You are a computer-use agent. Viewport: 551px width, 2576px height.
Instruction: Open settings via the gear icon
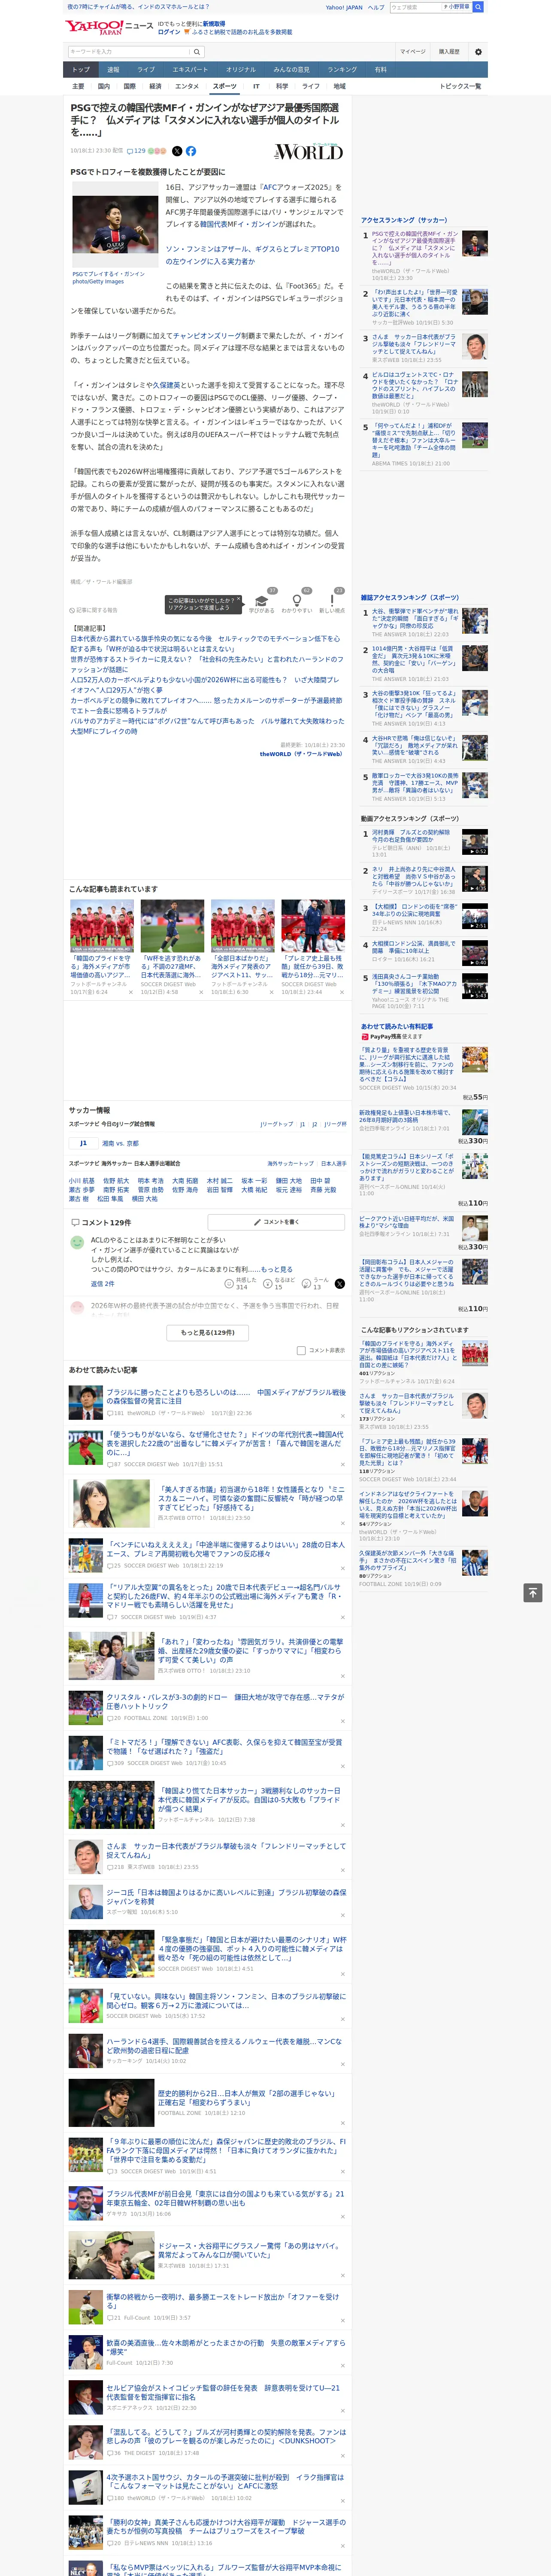pos(478,51)
